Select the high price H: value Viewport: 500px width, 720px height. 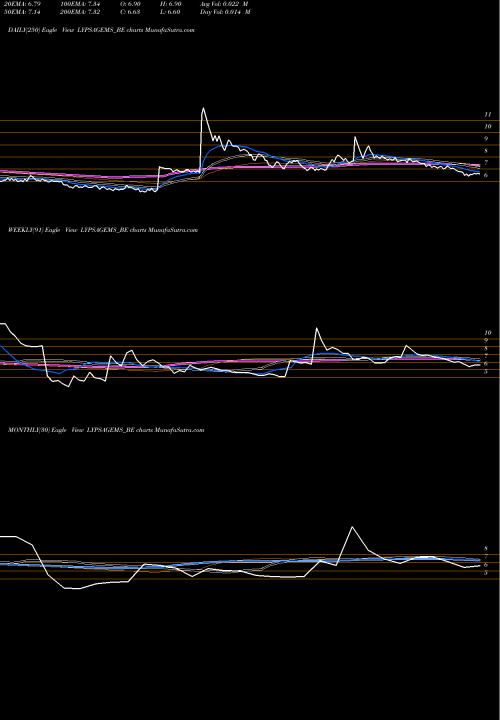tap(170, 4)
